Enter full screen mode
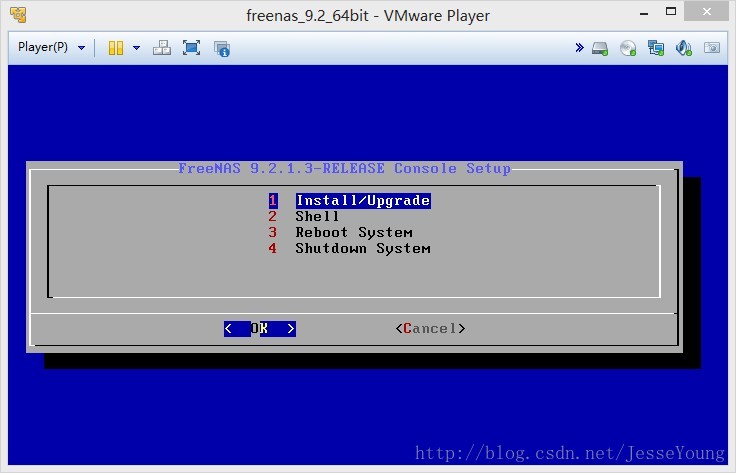The width and height of the screenshot is (736, 473). tap(192, 48)
